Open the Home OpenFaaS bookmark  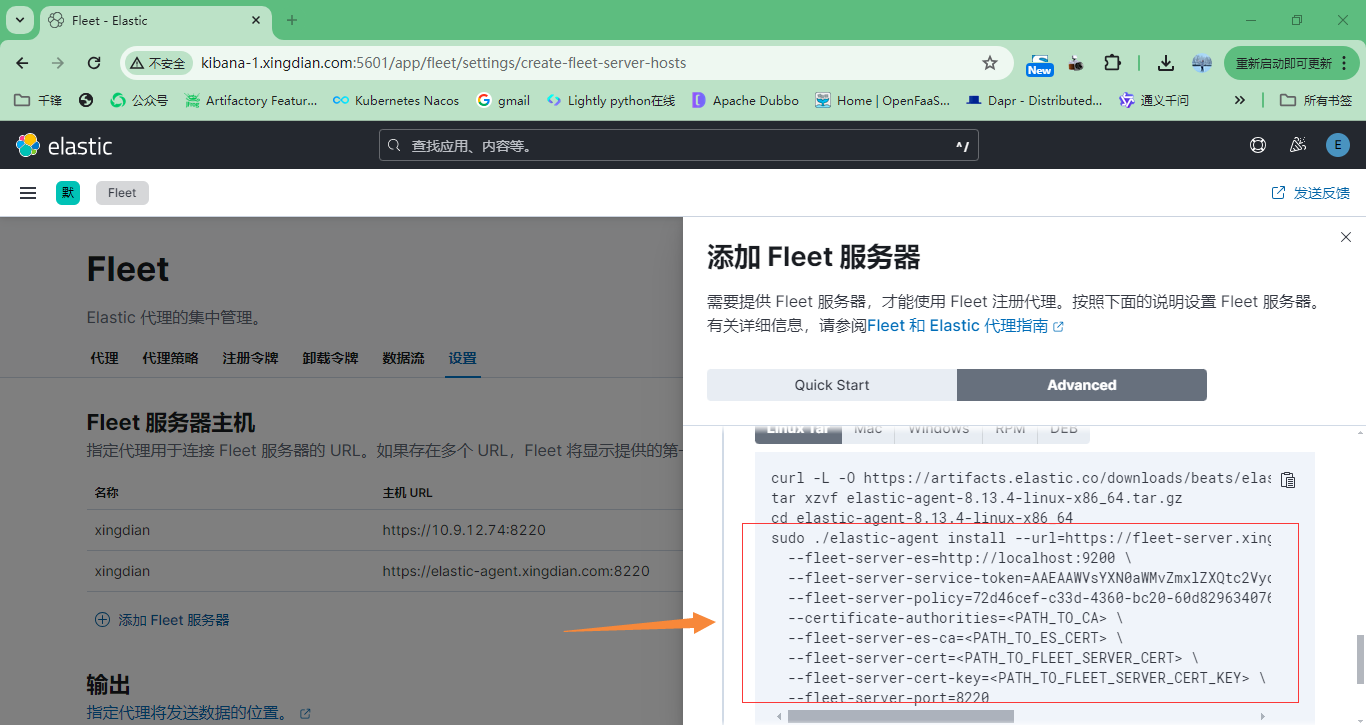coord(882,100)
